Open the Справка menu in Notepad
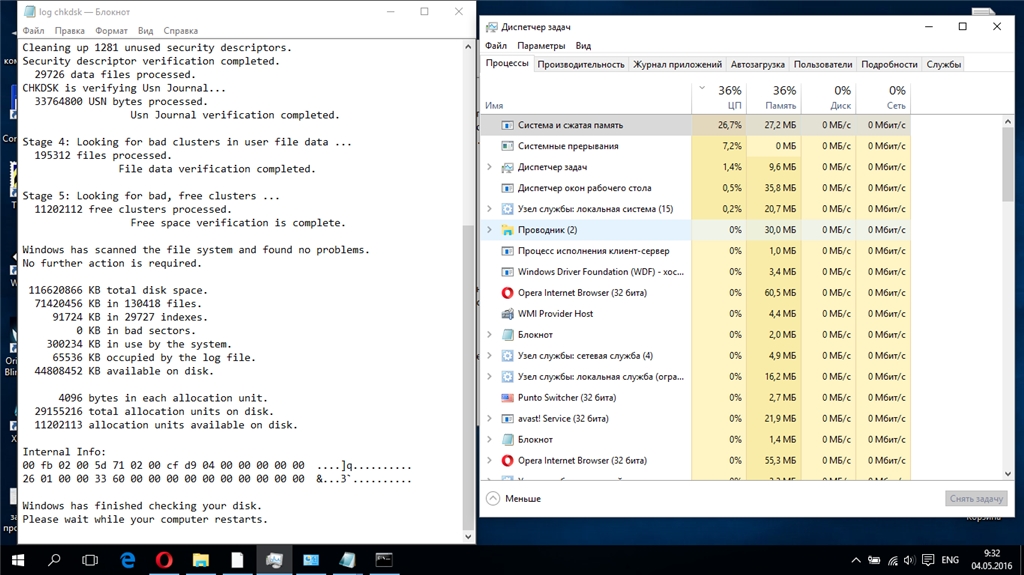Screen dimensions: 1024x575 [180, 31]
